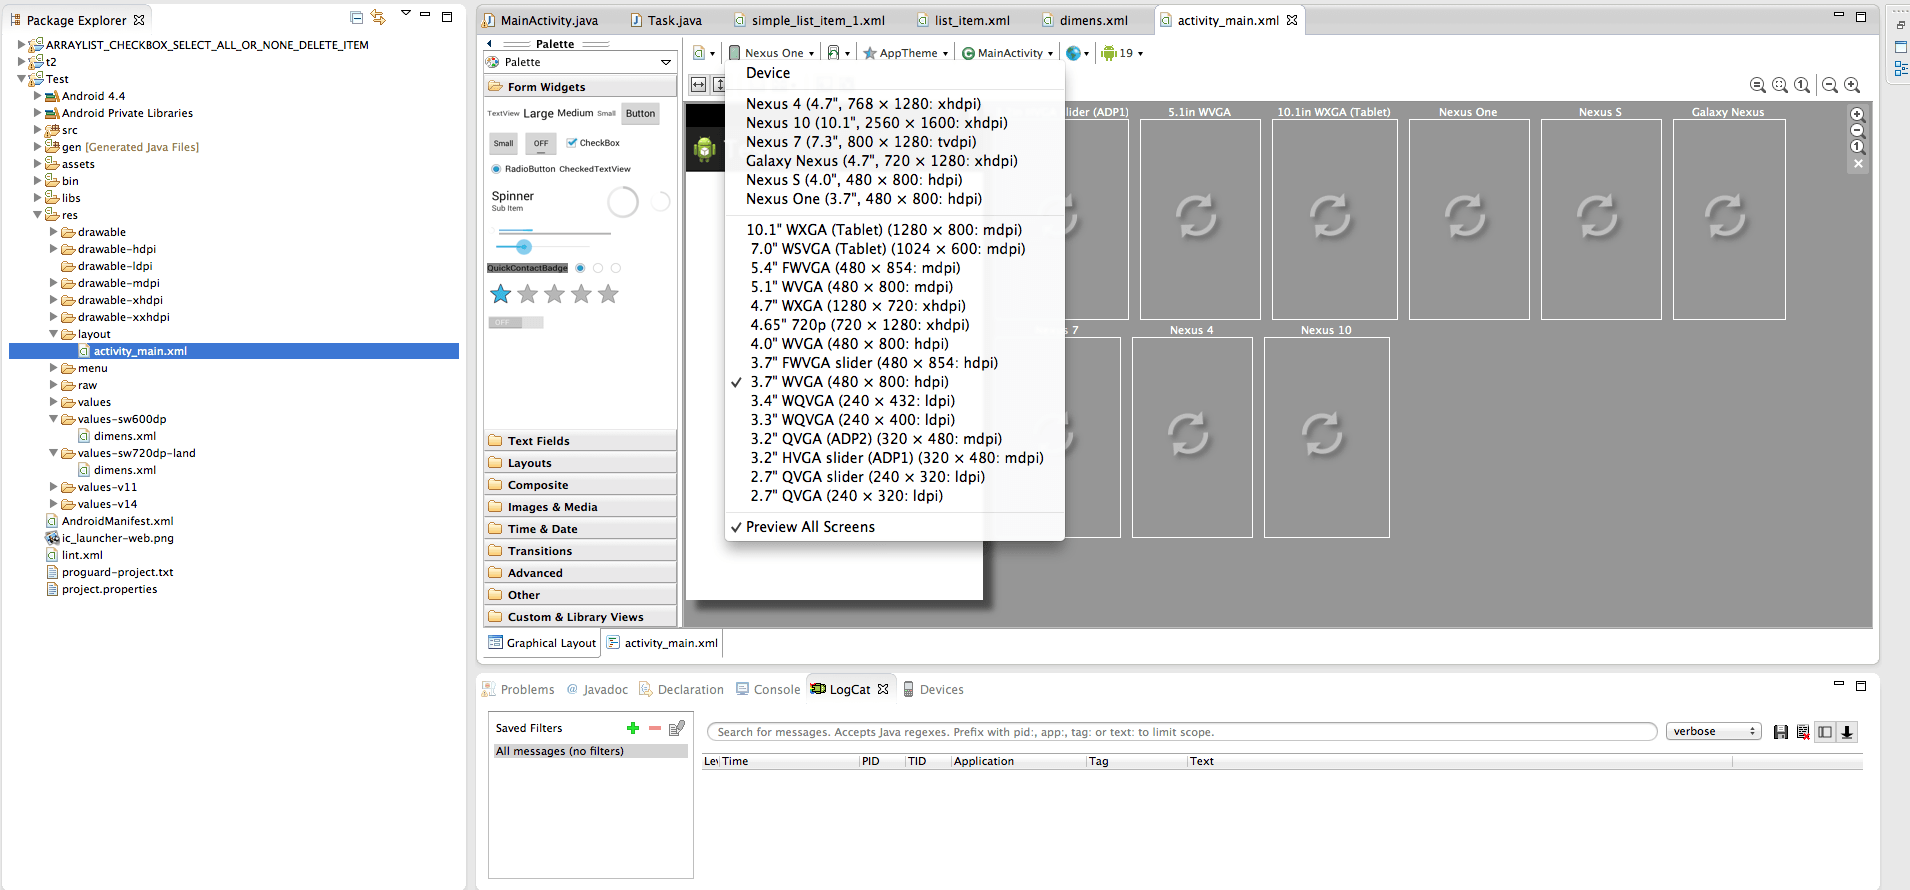Collapse all in Package Explorer
1910x890 pixels.
point(357,17)
